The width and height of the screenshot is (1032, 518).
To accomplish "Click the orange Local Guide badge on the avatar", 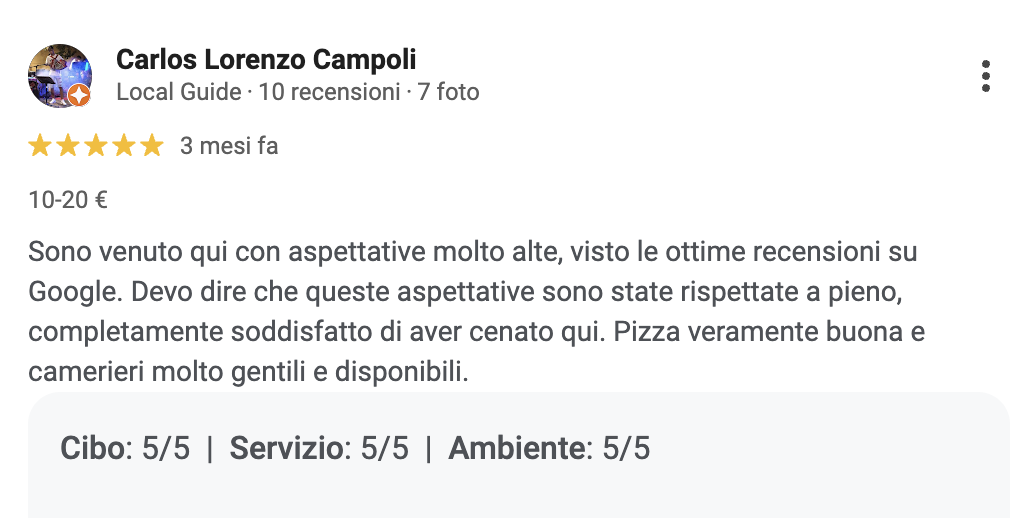I will coord(80,97).
